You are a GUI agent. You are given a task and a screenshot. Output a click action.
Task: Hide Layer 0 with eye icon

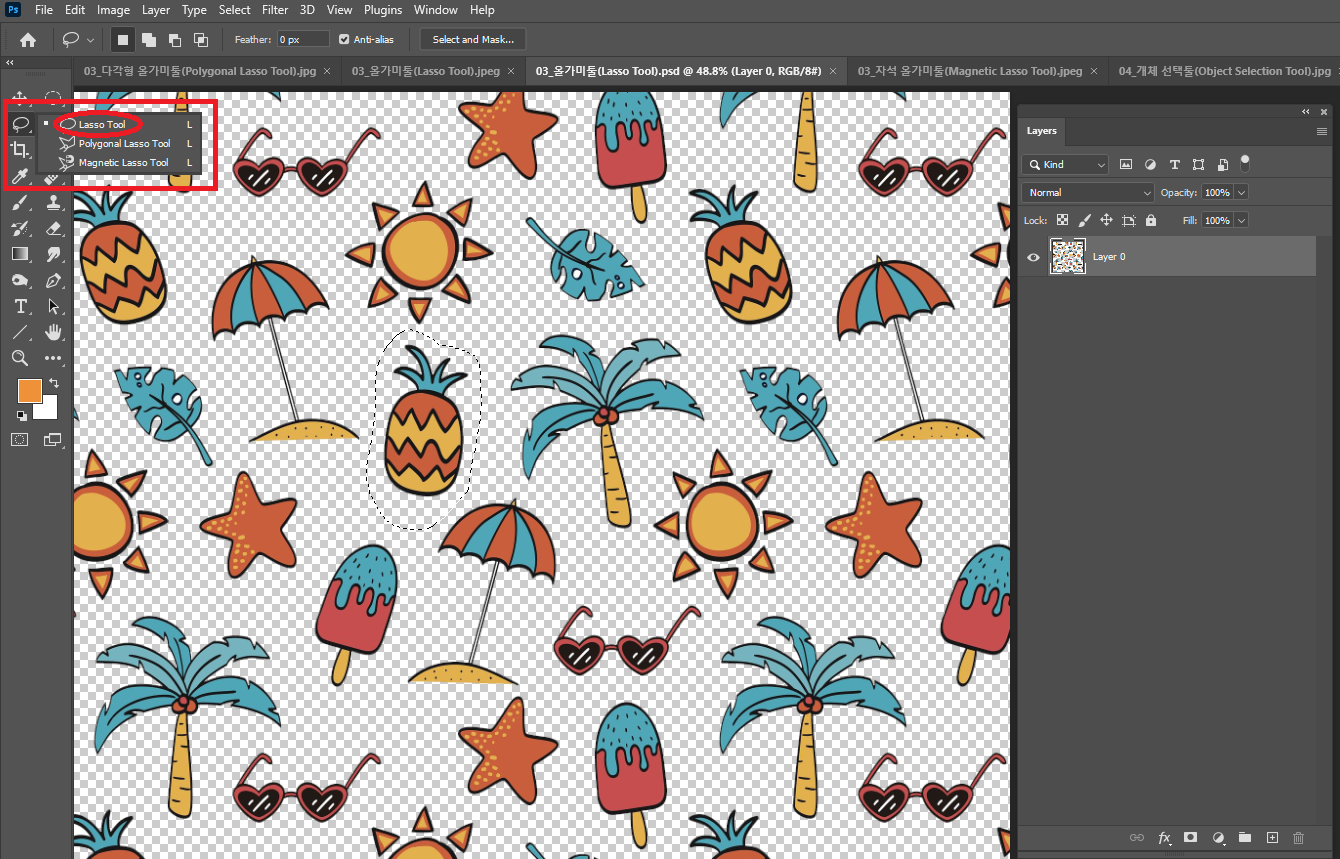point(1034,257)
